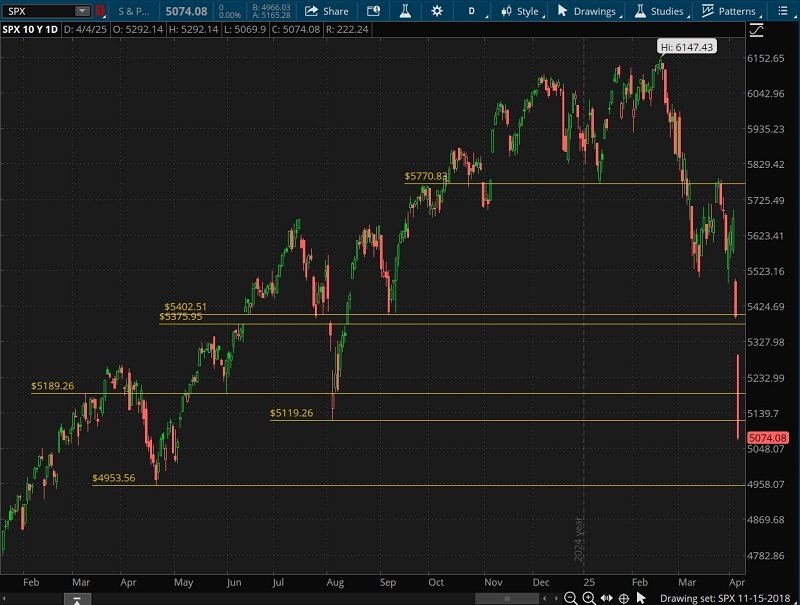
Task: Open the Studies menu
Action: (x=659, y=11)
